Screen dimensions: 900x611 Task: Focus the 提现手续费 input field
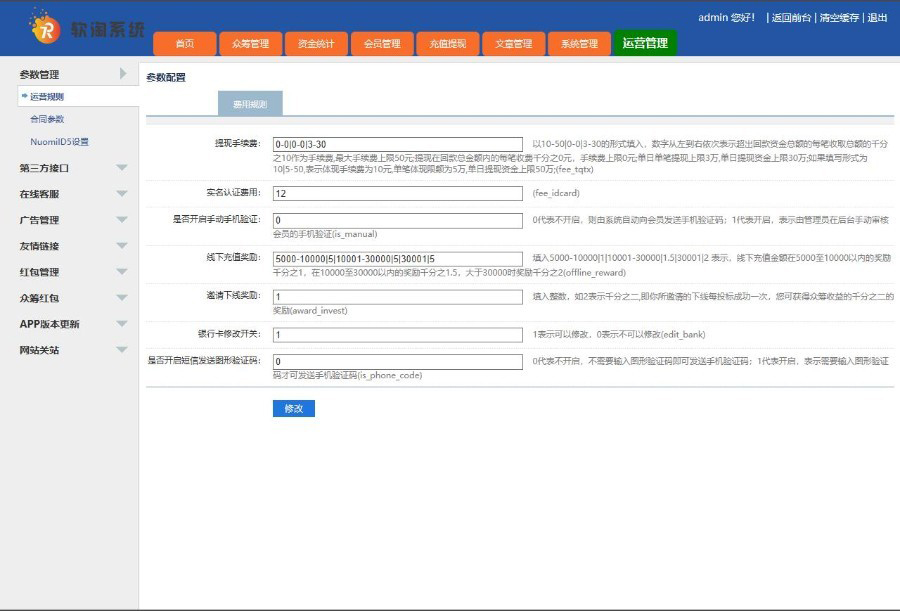pos(397,144)
